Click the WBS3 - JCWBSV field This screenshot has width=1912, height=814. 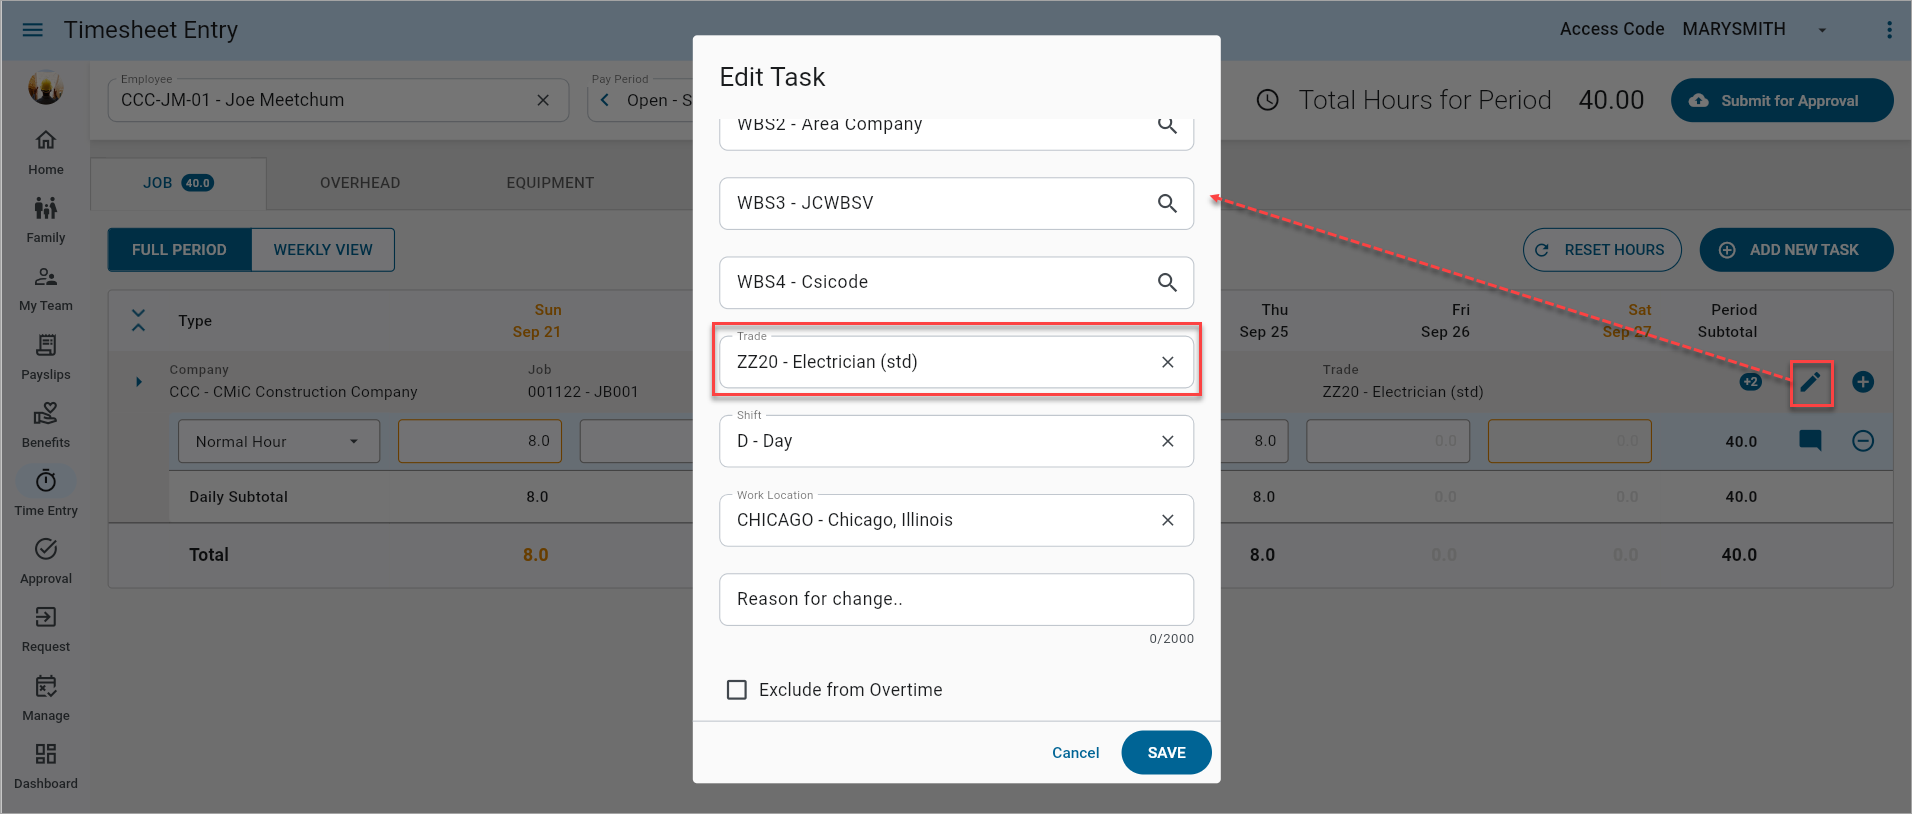pos(956,203)
